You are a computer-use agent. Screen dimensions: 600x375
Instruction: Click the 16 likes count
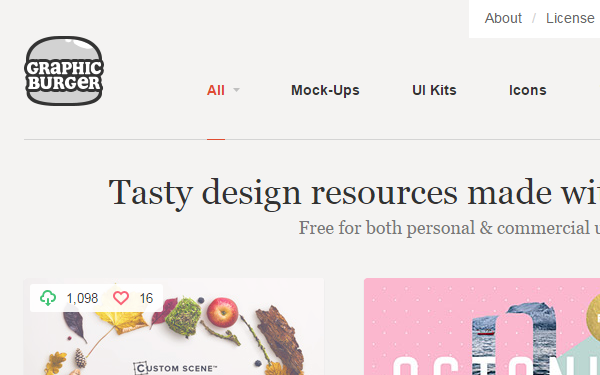(147, 298)
